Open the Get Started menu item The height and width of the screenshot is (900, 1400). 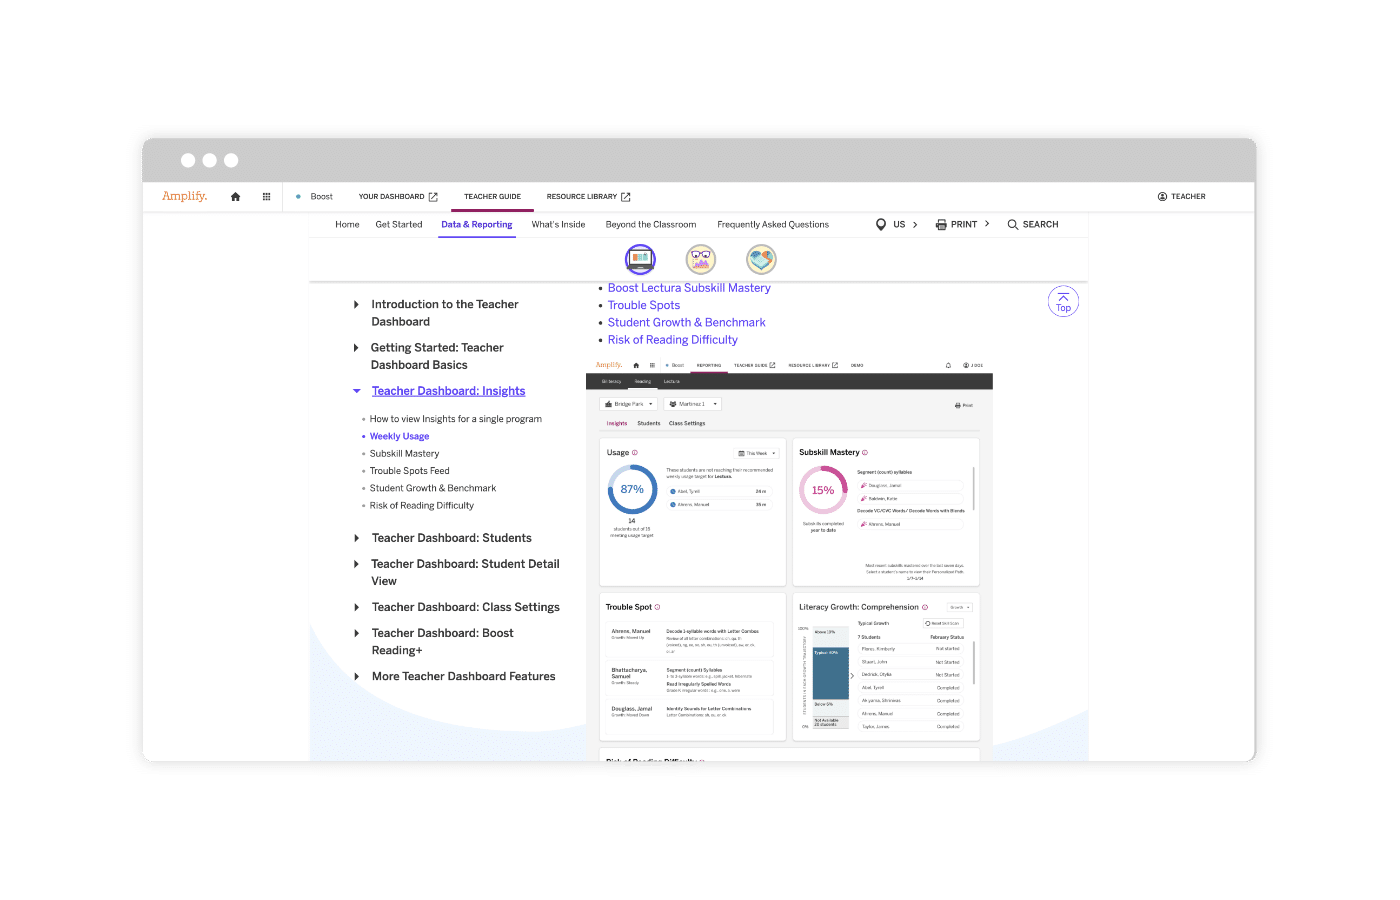[x=399, y=225]
